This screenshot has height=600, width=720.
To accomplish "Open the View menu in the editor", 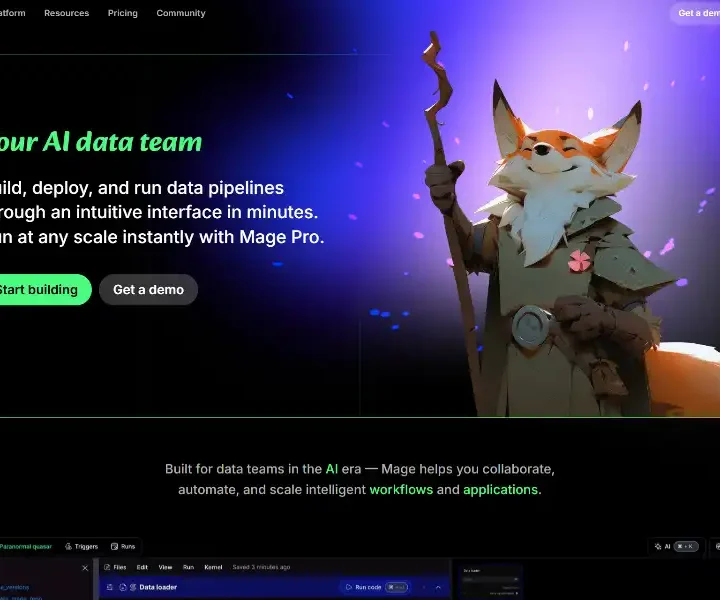I will point(165,567).
